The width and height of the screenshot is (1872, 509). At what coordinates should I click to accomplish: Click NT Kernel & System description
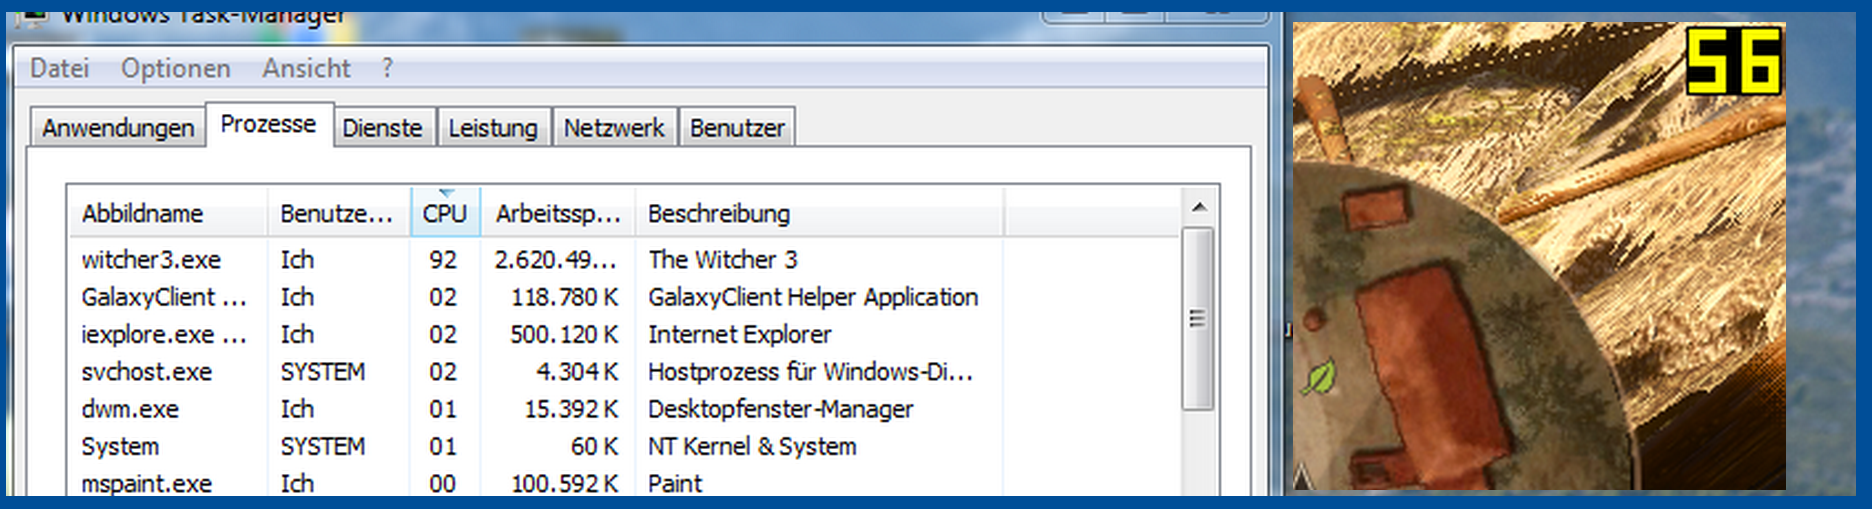pyautogui.click(x=752, y=446)
